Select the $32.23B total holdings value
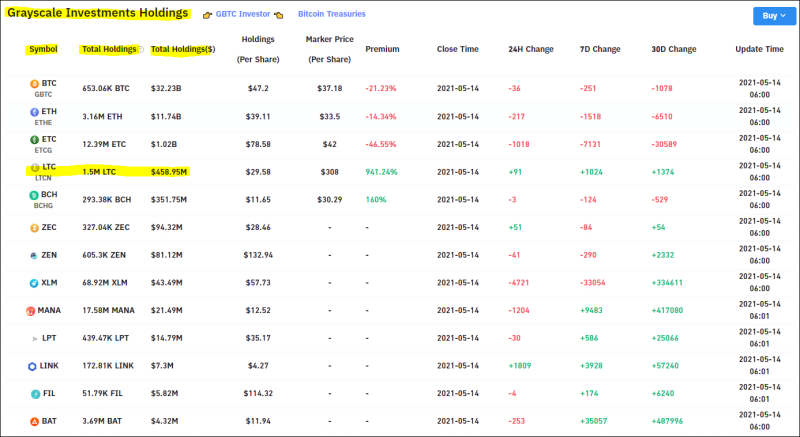This screenshot has width=800, height=437. (166, 88)
